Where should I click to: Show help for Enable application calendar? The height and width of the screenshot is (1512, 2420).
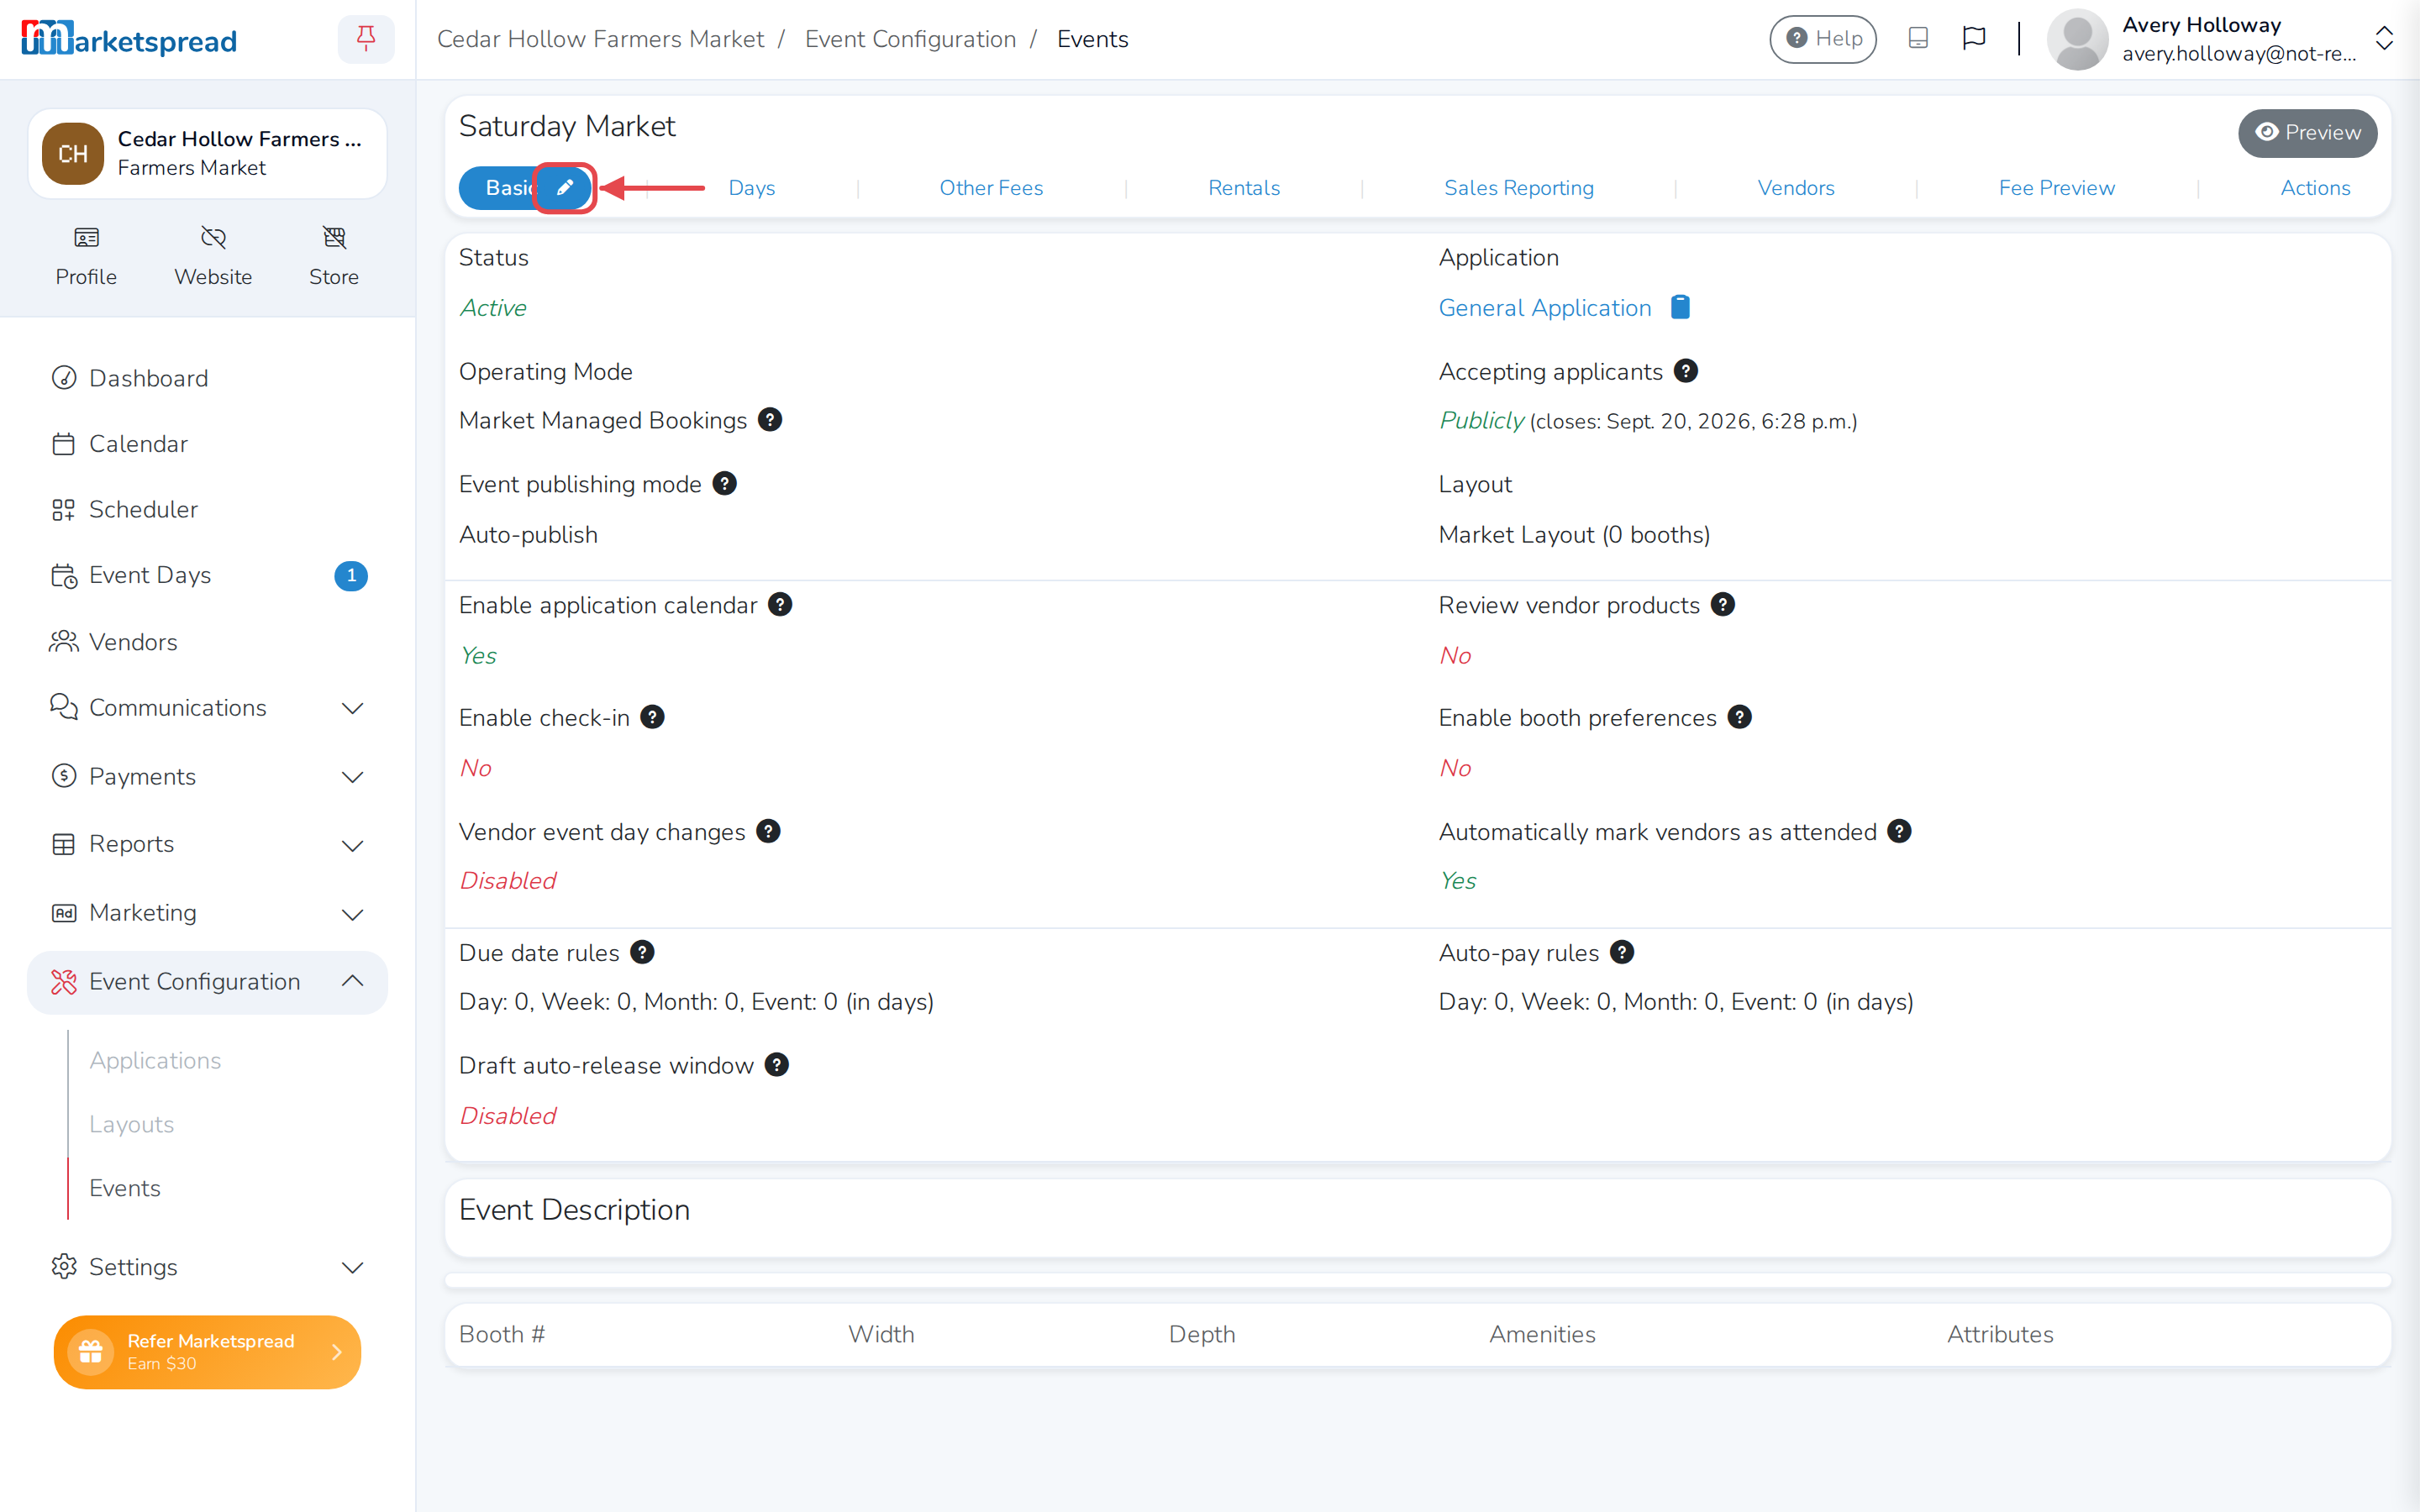click(780, 605)
